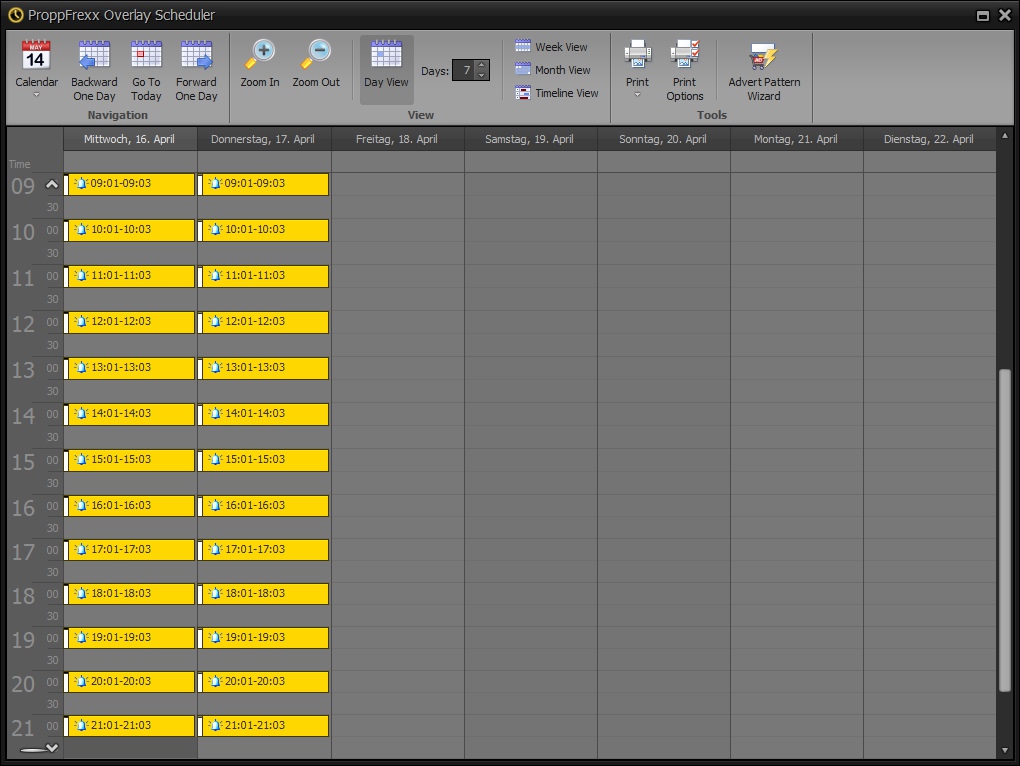The image size is (1020, 766).
Task: Switch to Week View
Action: 551,47
